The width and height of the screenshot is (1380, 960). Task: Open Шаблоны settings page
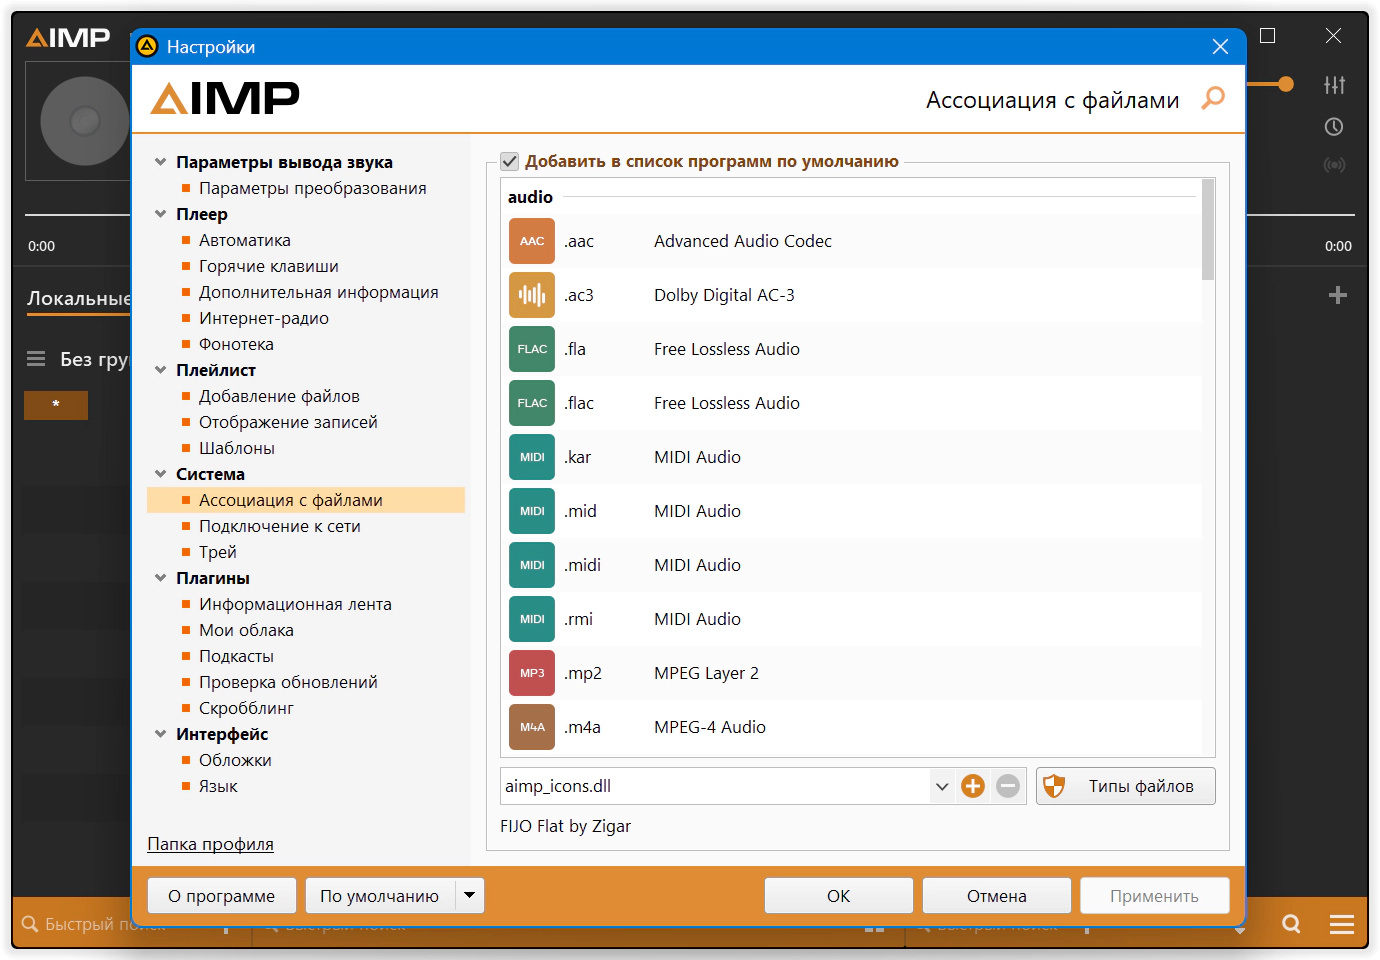click(237, 448)
